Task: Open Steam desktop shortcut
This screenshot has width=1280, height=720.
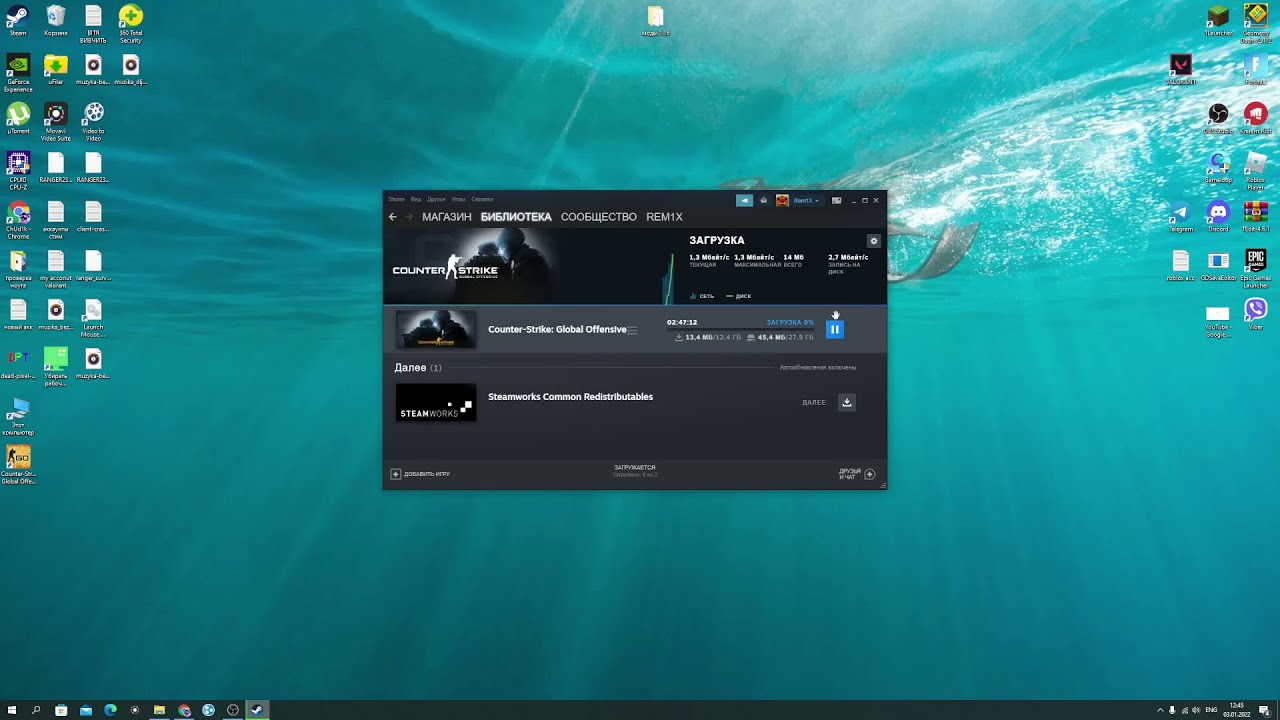Action: click(18, 20)
